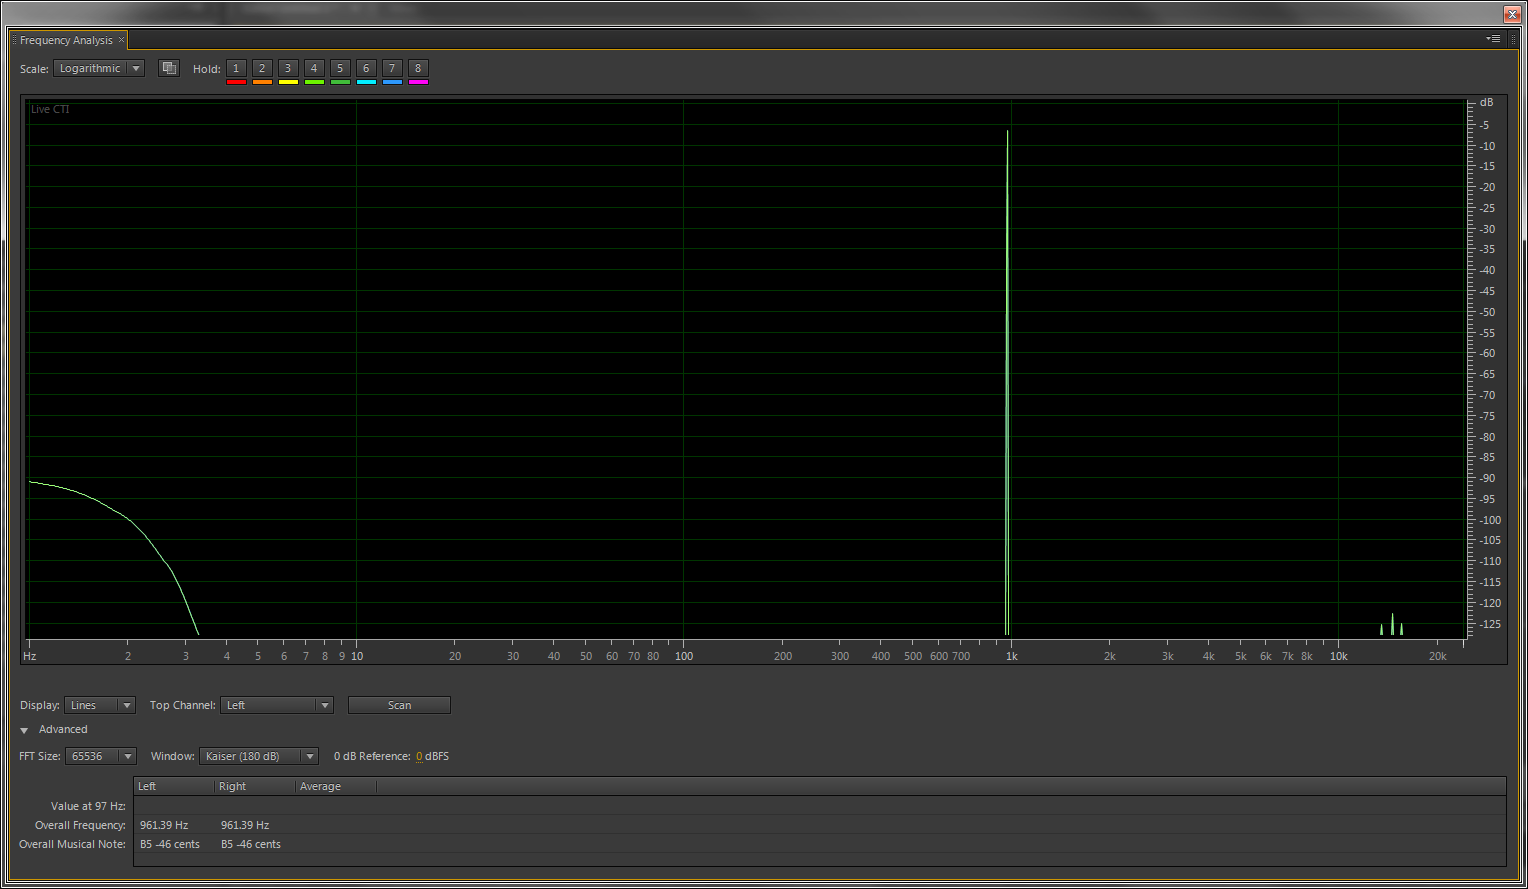Click the 100 label on the frequency axis
The height and width of the screenshot is (889, 1528).
(x=684, y=656)
